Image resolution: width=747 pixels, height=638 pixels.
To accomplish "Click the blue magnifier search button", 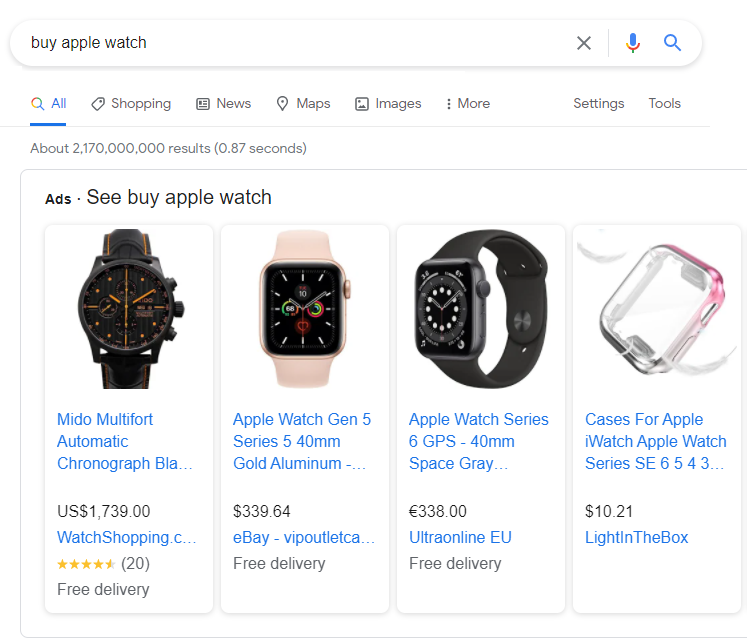I will tap(673, 43).
